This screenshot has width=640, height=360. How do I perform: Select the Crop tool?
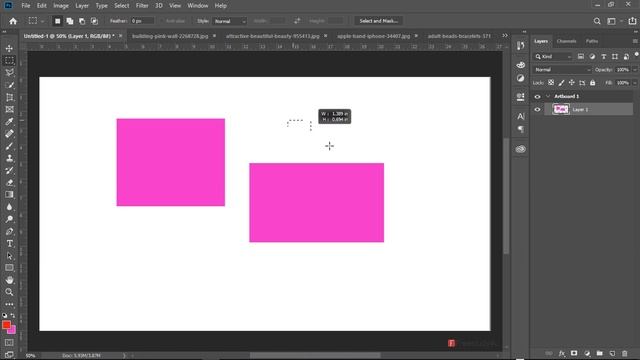(9, 97)
